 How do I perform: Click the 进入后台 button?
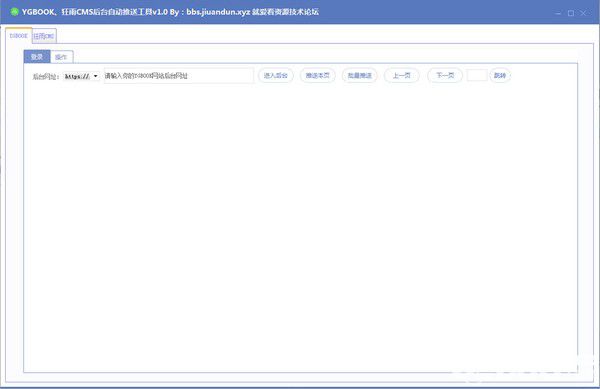point(276,75)
